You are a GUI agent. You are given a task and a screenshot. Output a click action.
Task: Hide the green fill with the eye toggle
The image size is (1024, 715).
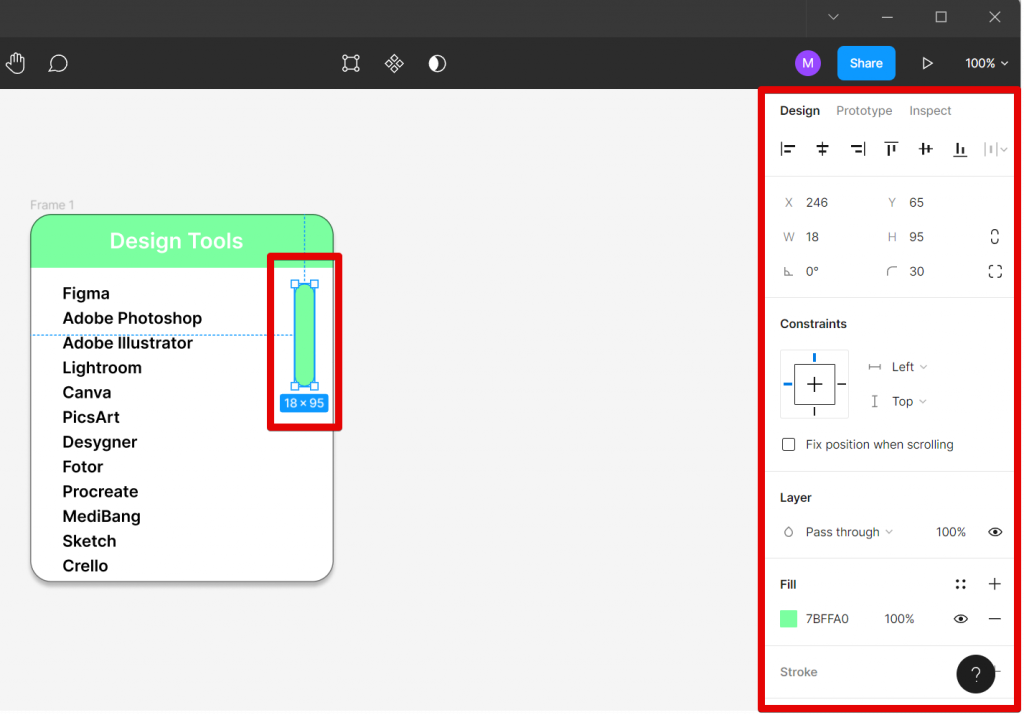[x=960, y=619]
